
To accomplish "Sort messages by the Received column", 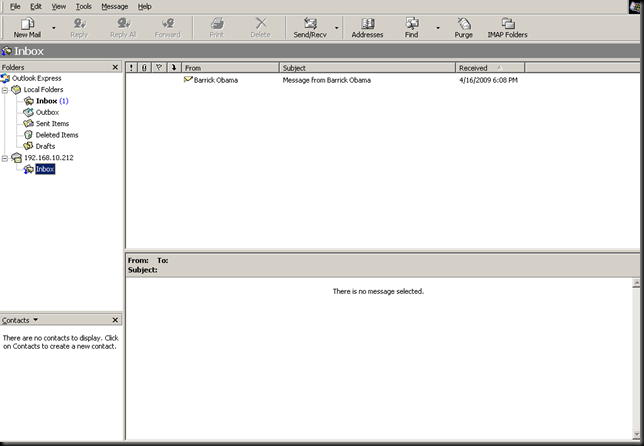I will tap(490, 68).
